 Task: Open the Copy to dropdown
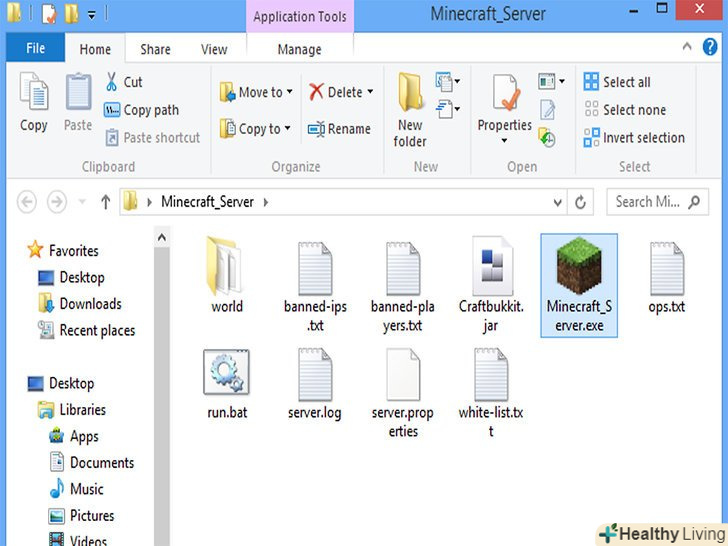255,129
